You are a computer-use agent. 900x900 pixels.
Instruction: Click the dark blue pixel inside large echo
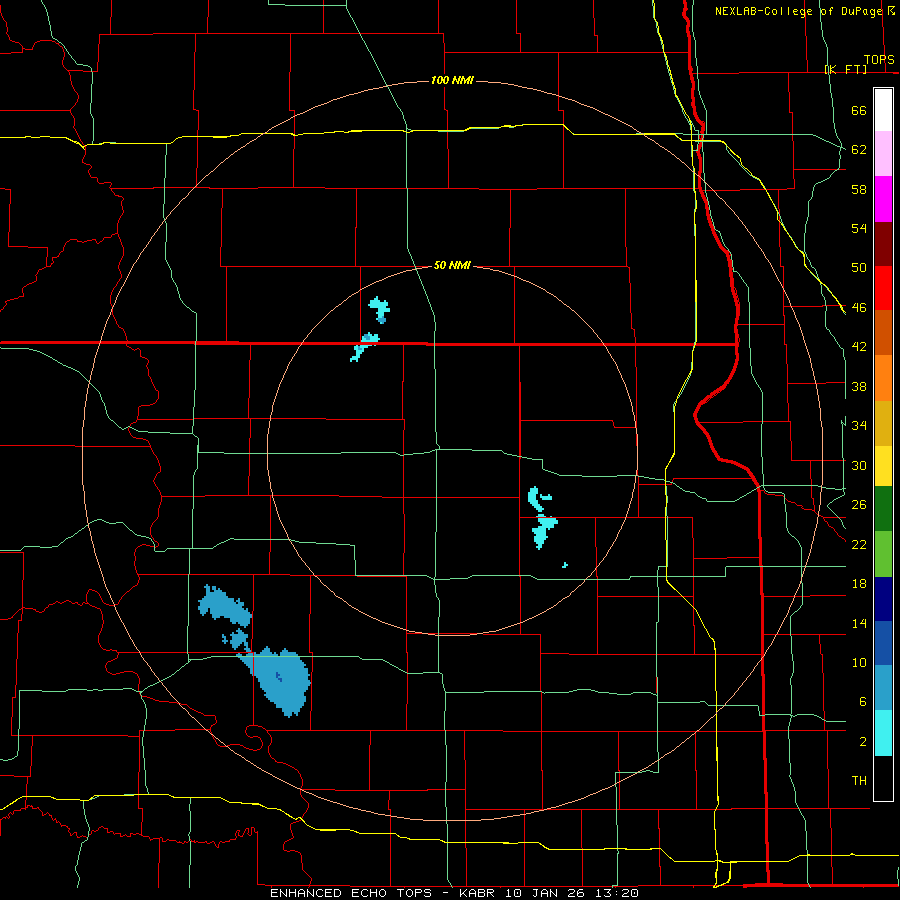(278, 676)
